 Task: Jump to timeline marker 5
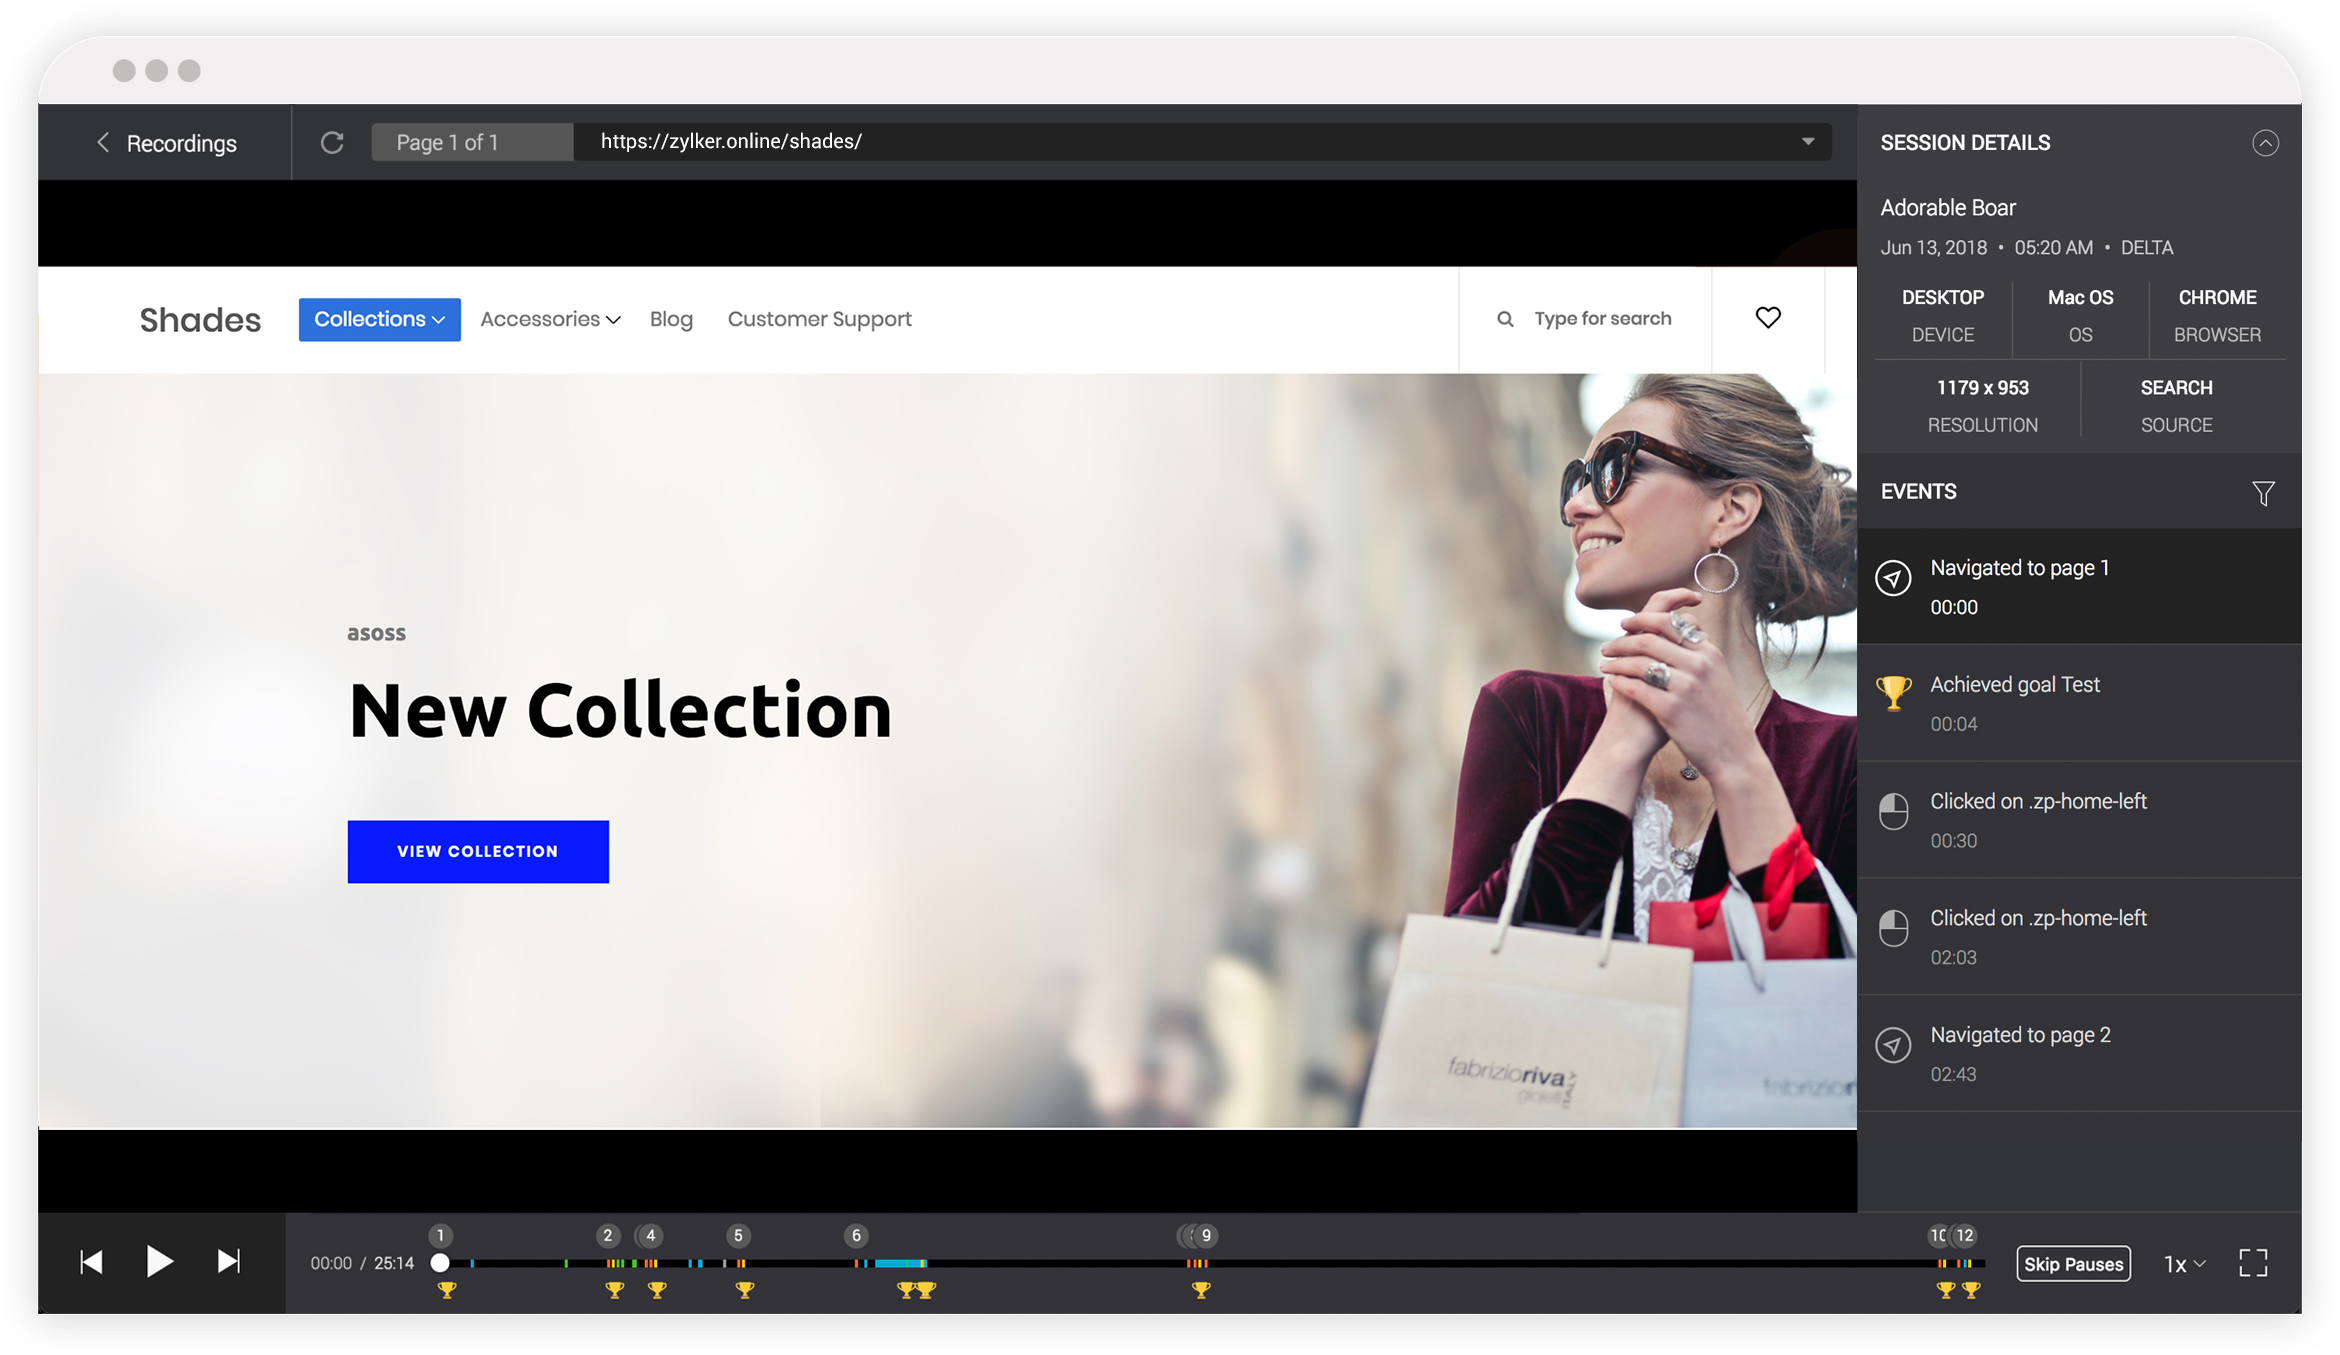coord(738,1236)
